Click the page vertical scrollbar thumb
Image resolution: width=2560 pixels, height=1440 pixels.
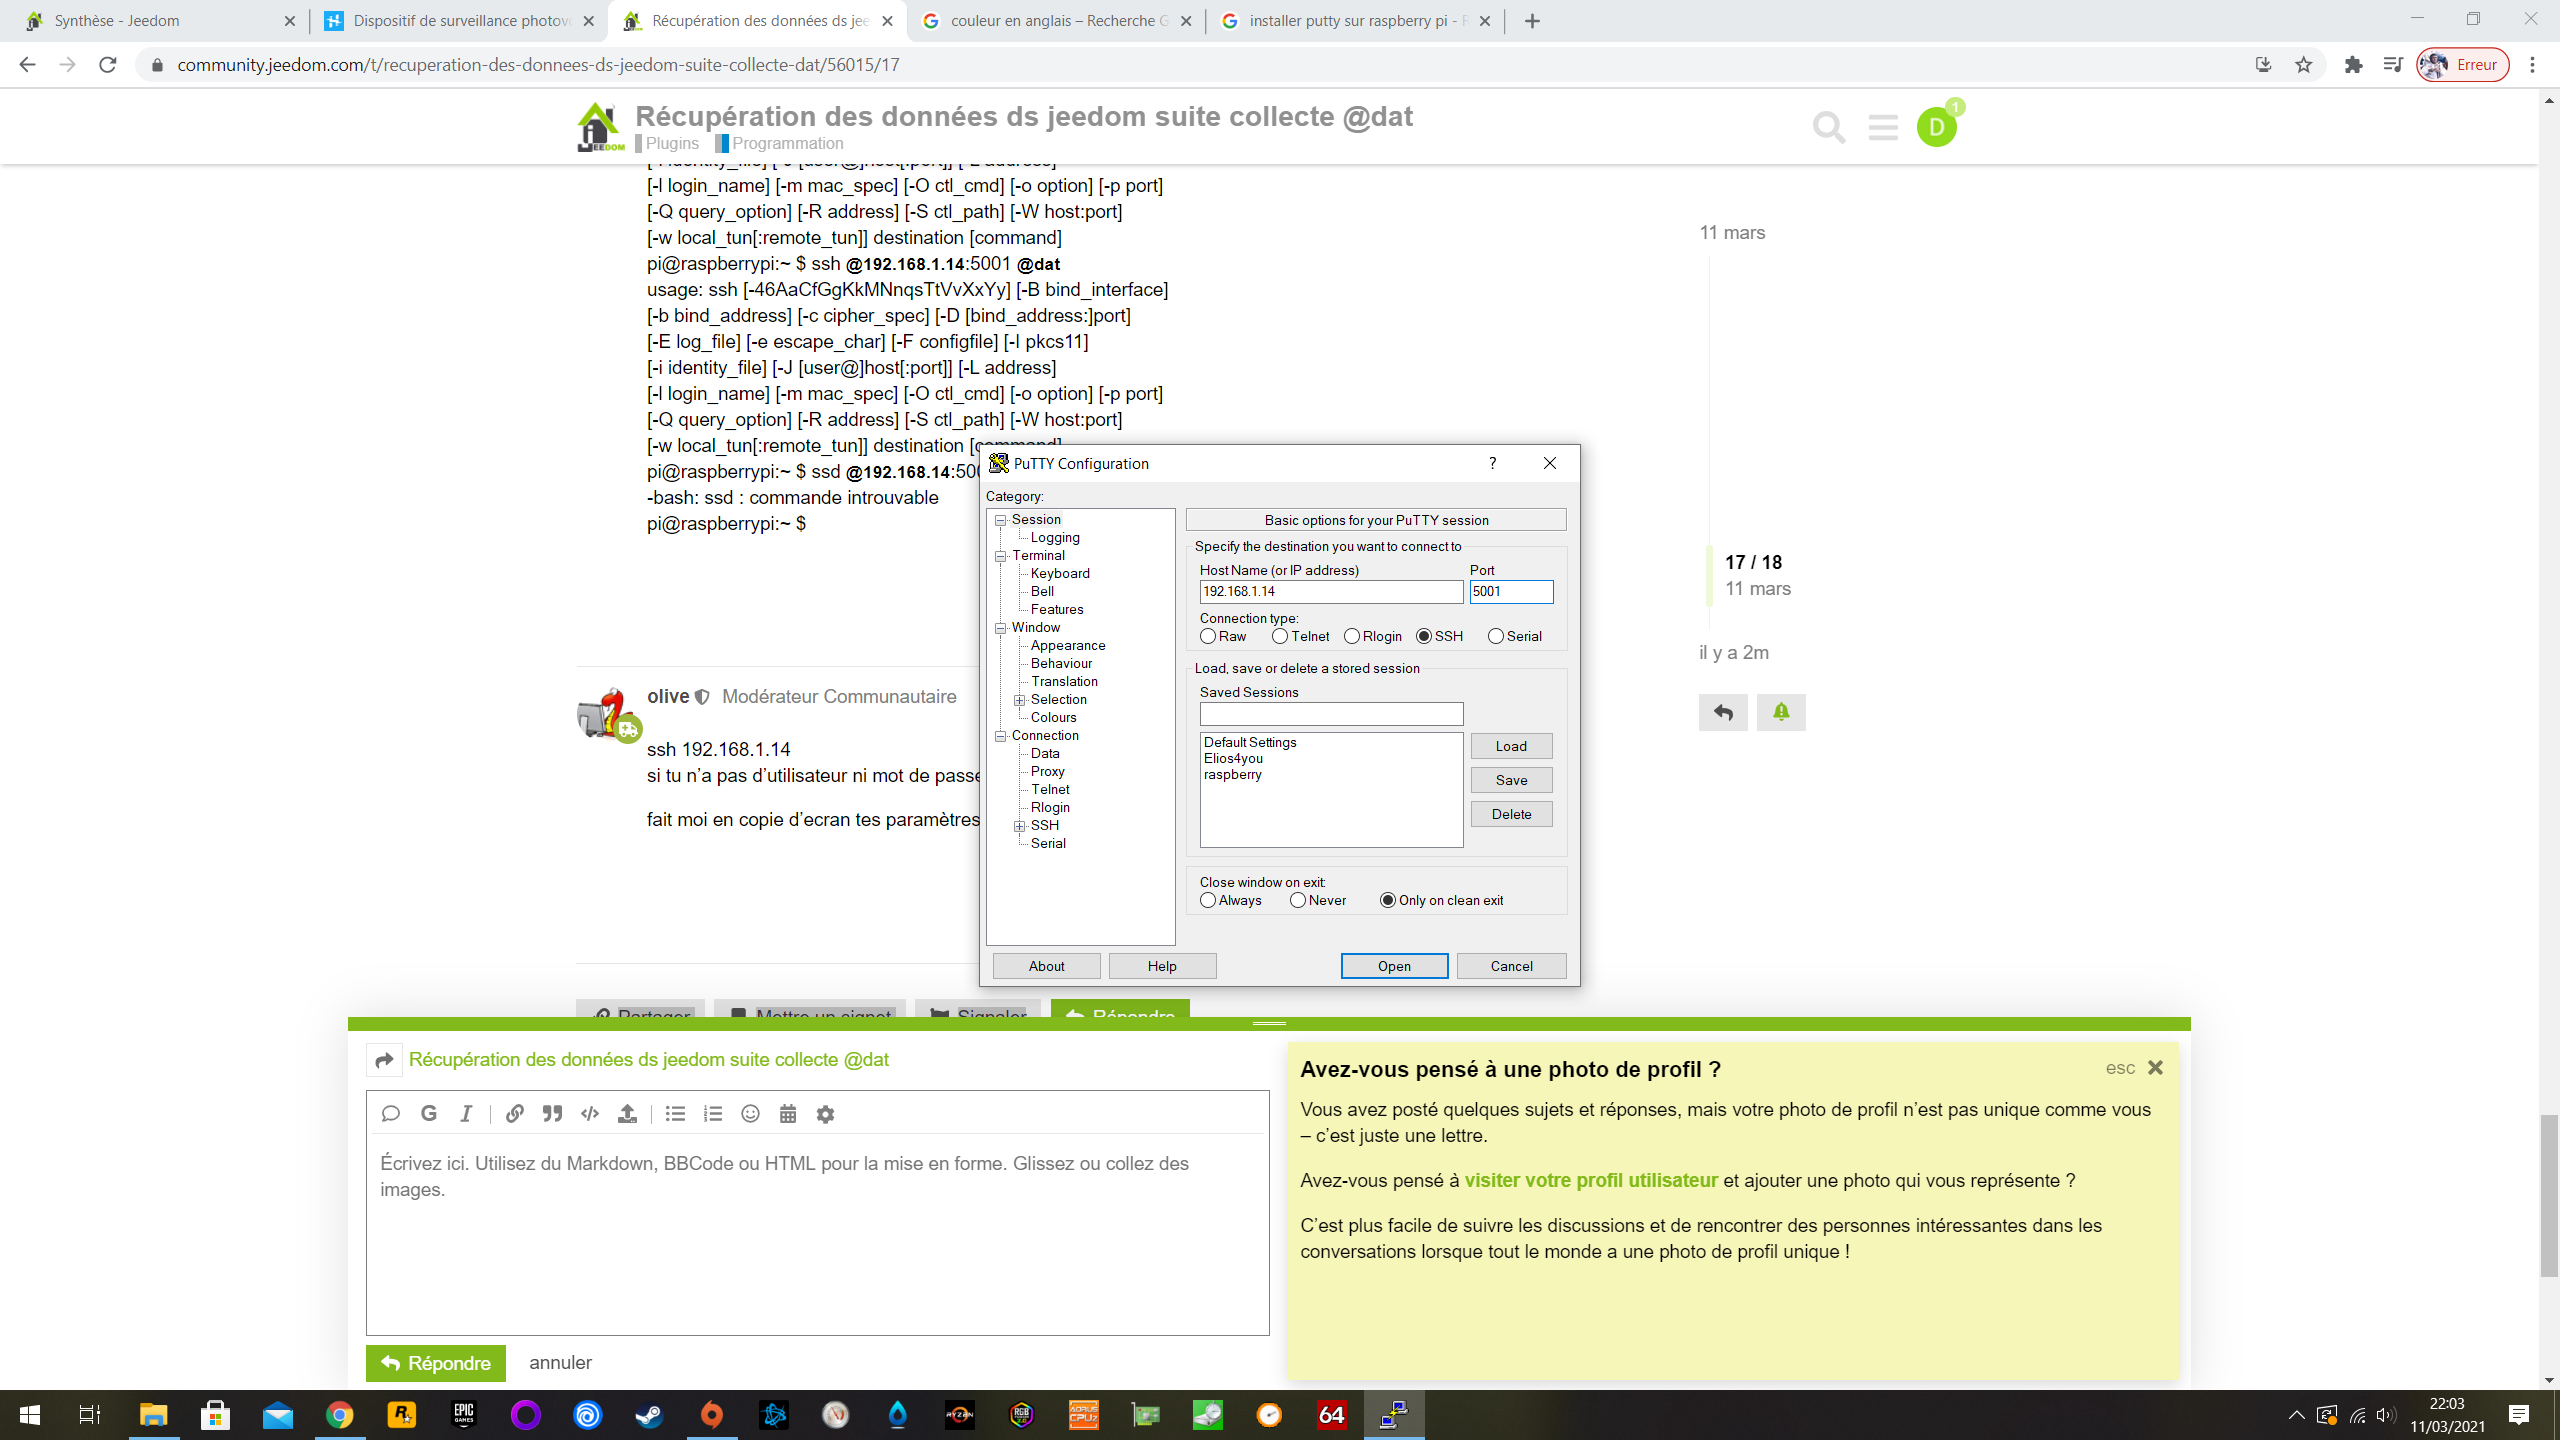pos(2549,1195)
